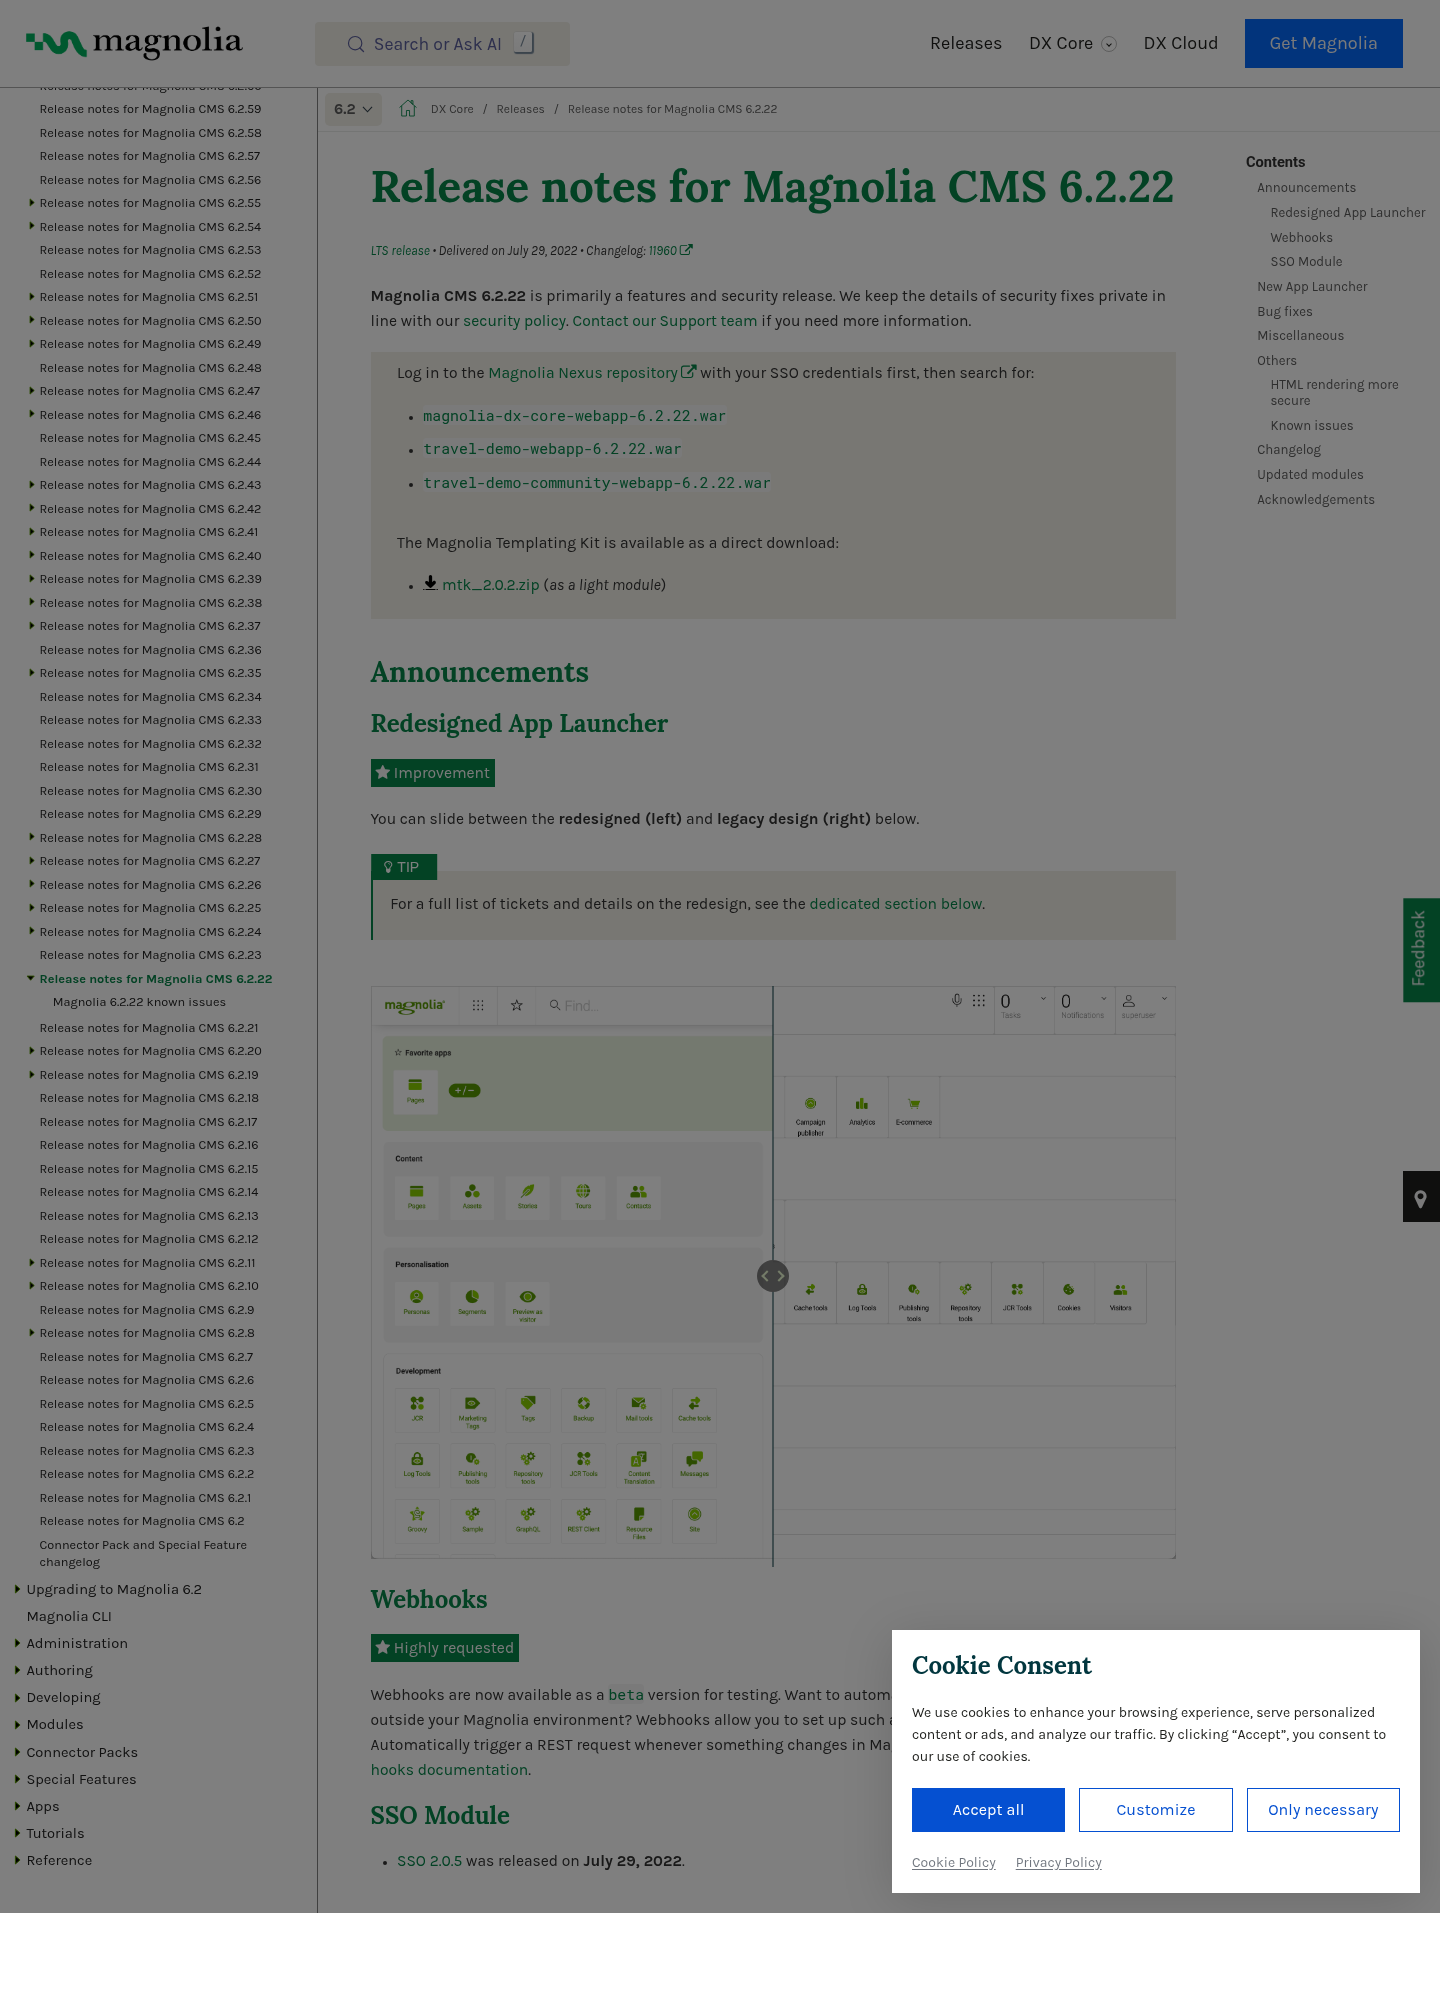Click the mtk_2.0.2.zip download icon

pos(430,583)
